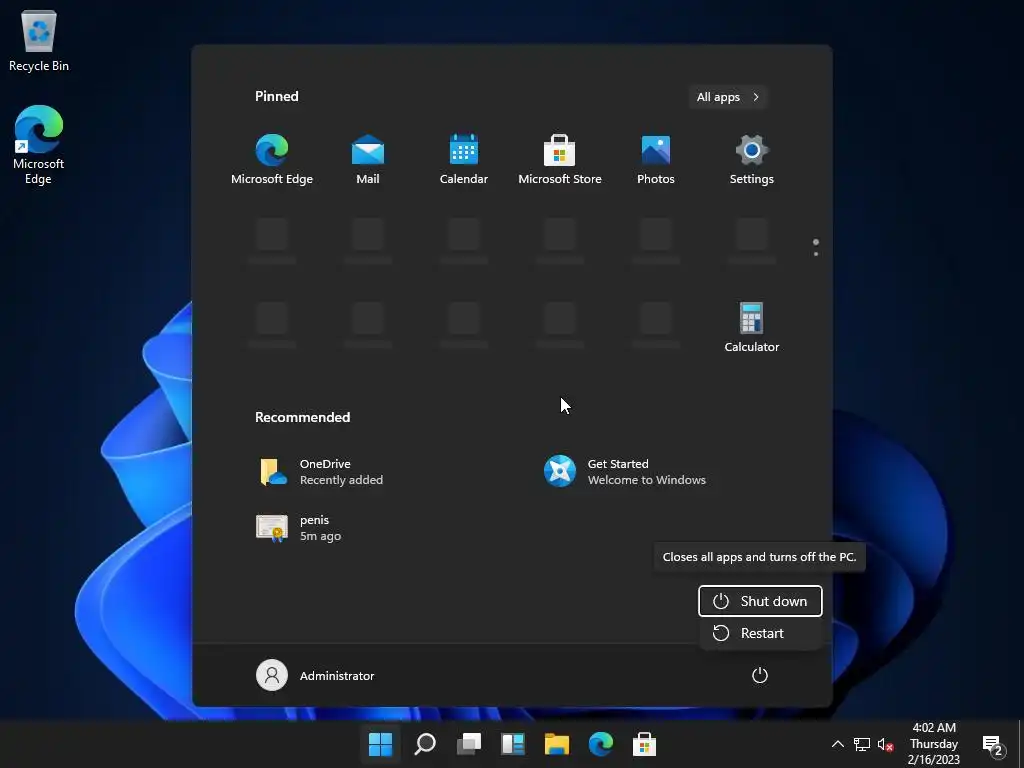The image size is (1024, 768).
Task: Select Recycle Bin on the desktop
Action: (39, 40)
